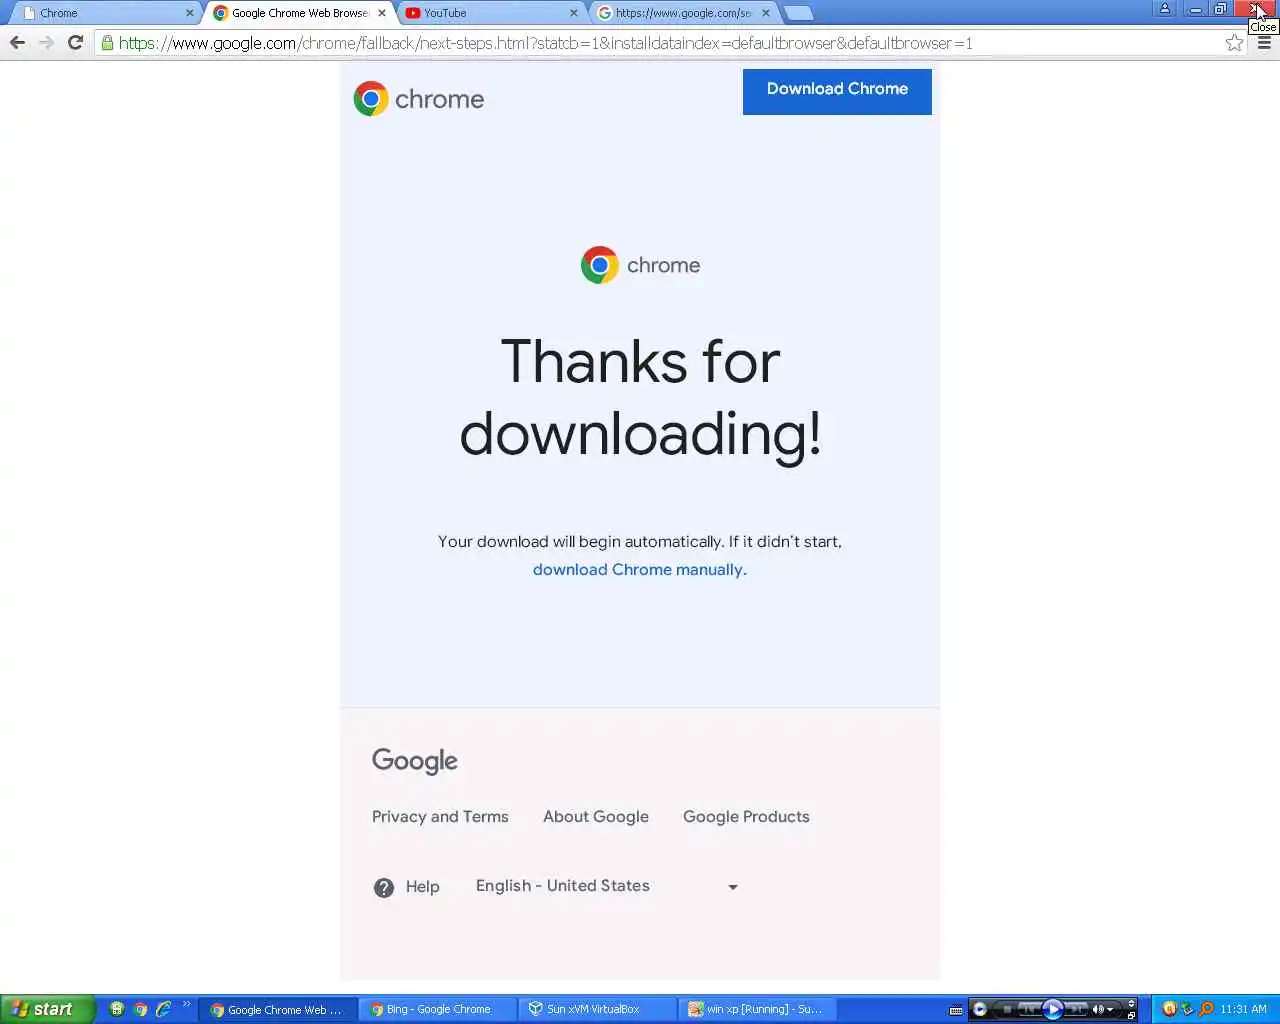Click the browser Back arrow
The image size is (1280, 1024).
tap(17, 43)
